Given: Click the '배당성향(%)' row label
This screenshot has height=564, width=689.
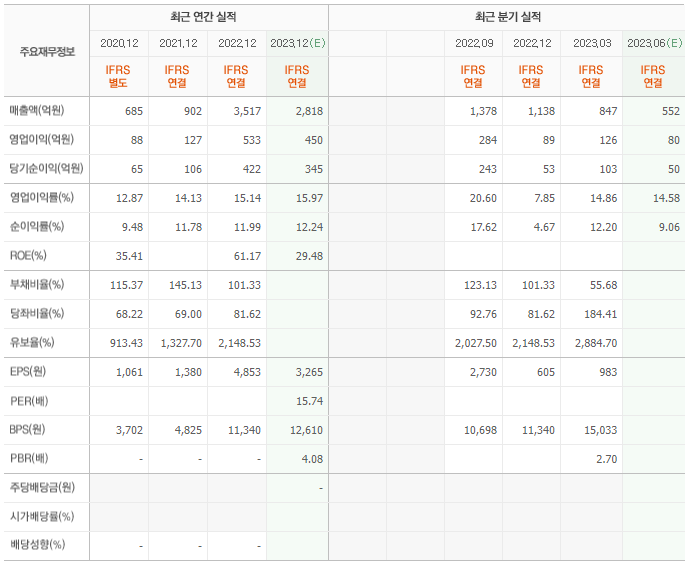Looking at the screenshot, I should pos(37,545).
